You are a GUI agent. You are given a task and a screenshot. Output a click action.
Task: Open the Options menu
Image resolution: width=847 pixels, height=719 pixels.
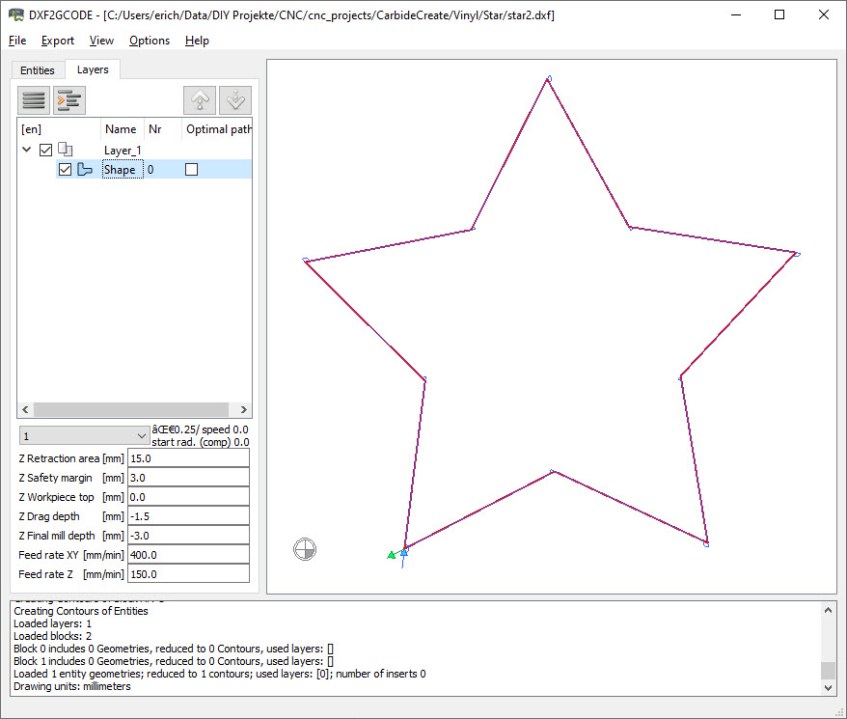click(x=149, y=40)
